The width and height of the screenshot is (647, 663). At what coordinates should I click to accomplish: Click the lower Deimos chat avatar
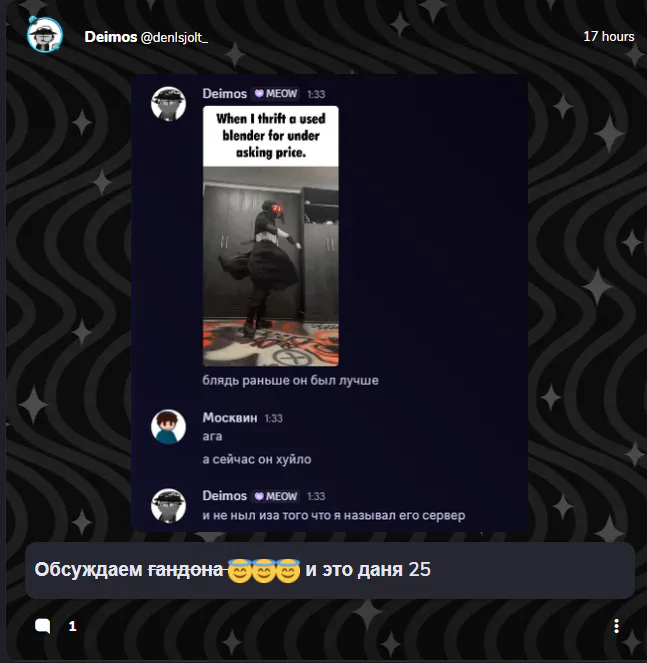tap(168, 506)
